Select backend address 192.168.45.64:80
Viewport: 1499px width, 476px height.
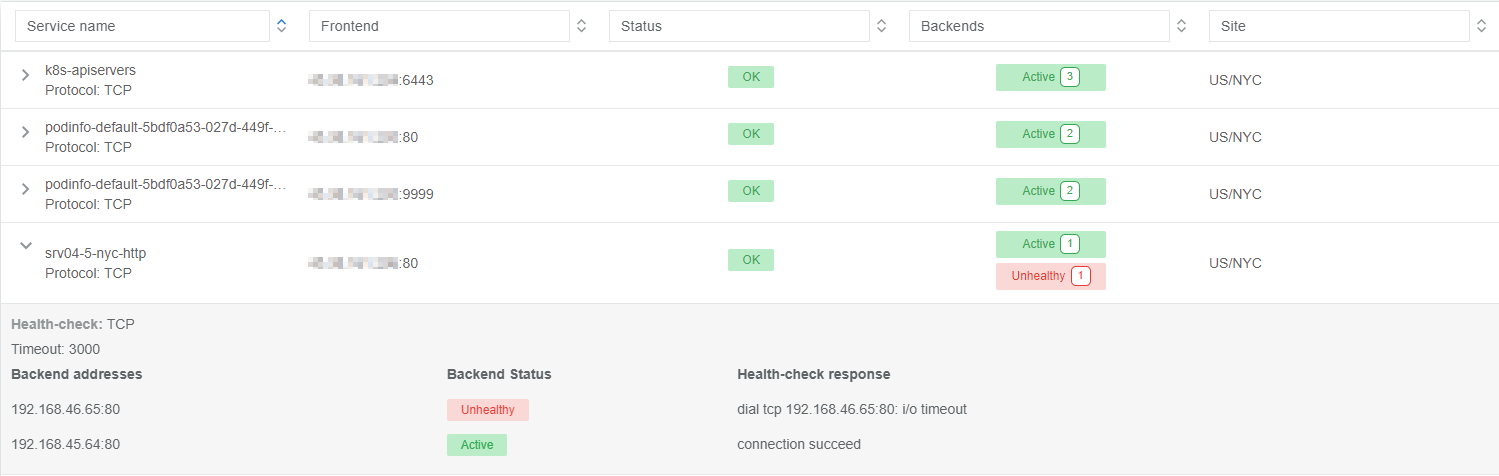(66, 444)
